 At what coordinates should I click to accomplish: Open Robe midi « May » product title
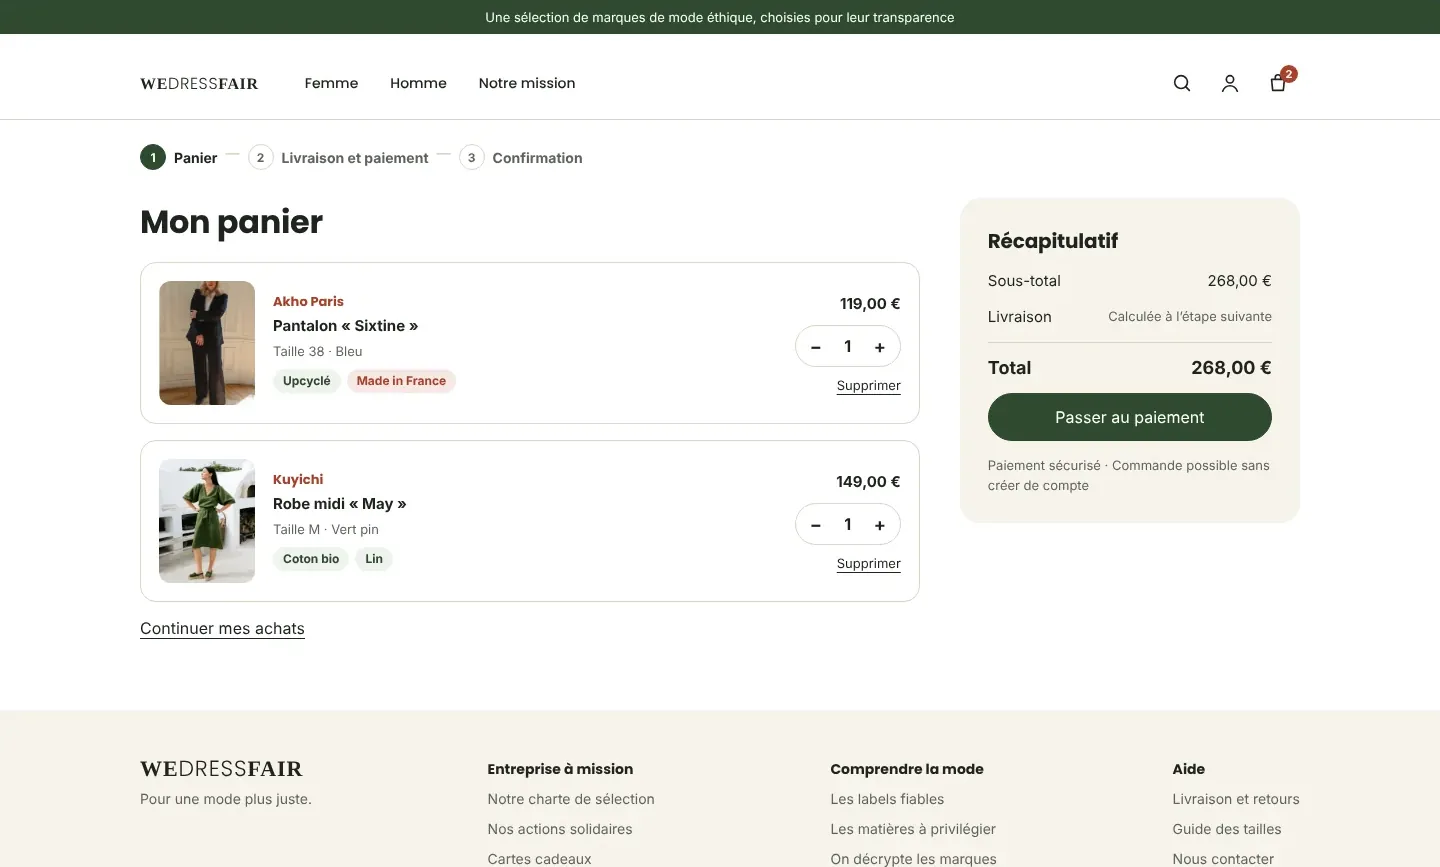pyautogui.click(x=340, y=504)
